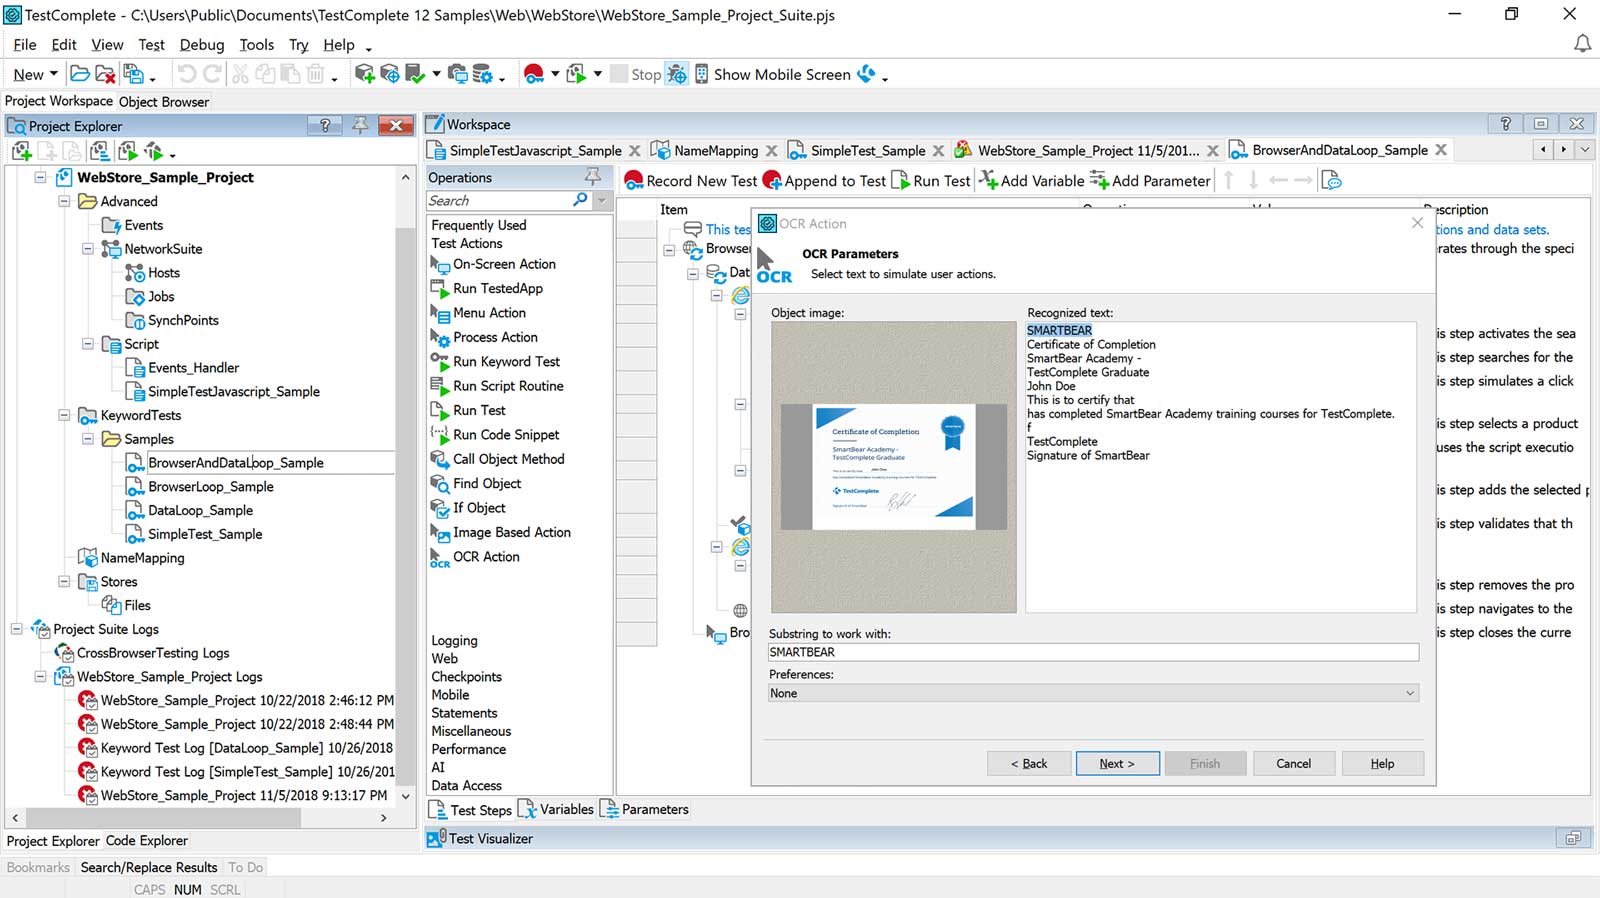Pin the Project Explorer panel
The width and height of the screenshot is (1600, 898).
[360, 125]
